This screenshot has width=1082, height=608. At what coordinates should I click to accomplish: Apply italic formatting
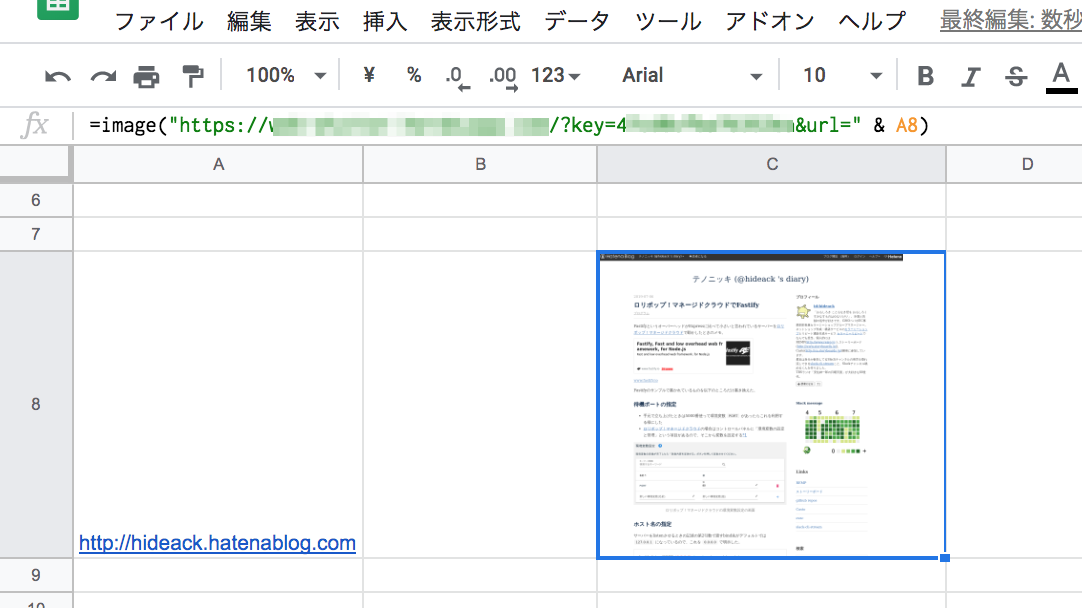[969, 75]
